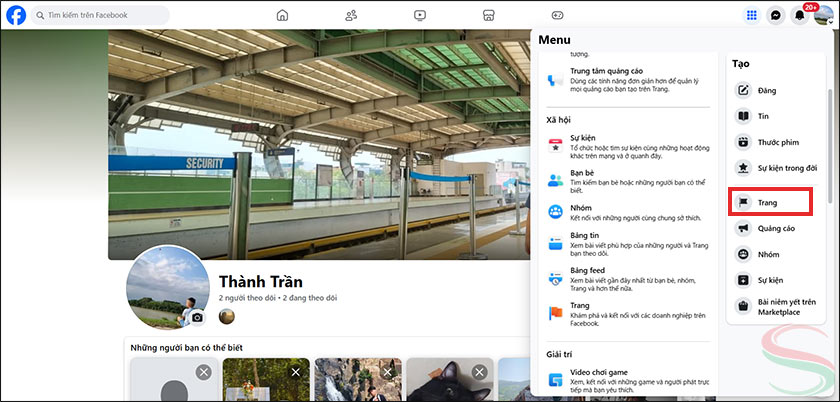Dismiss the second suggested friend card
The width and height of the screenshot is (840, 402).
point(296,372)
